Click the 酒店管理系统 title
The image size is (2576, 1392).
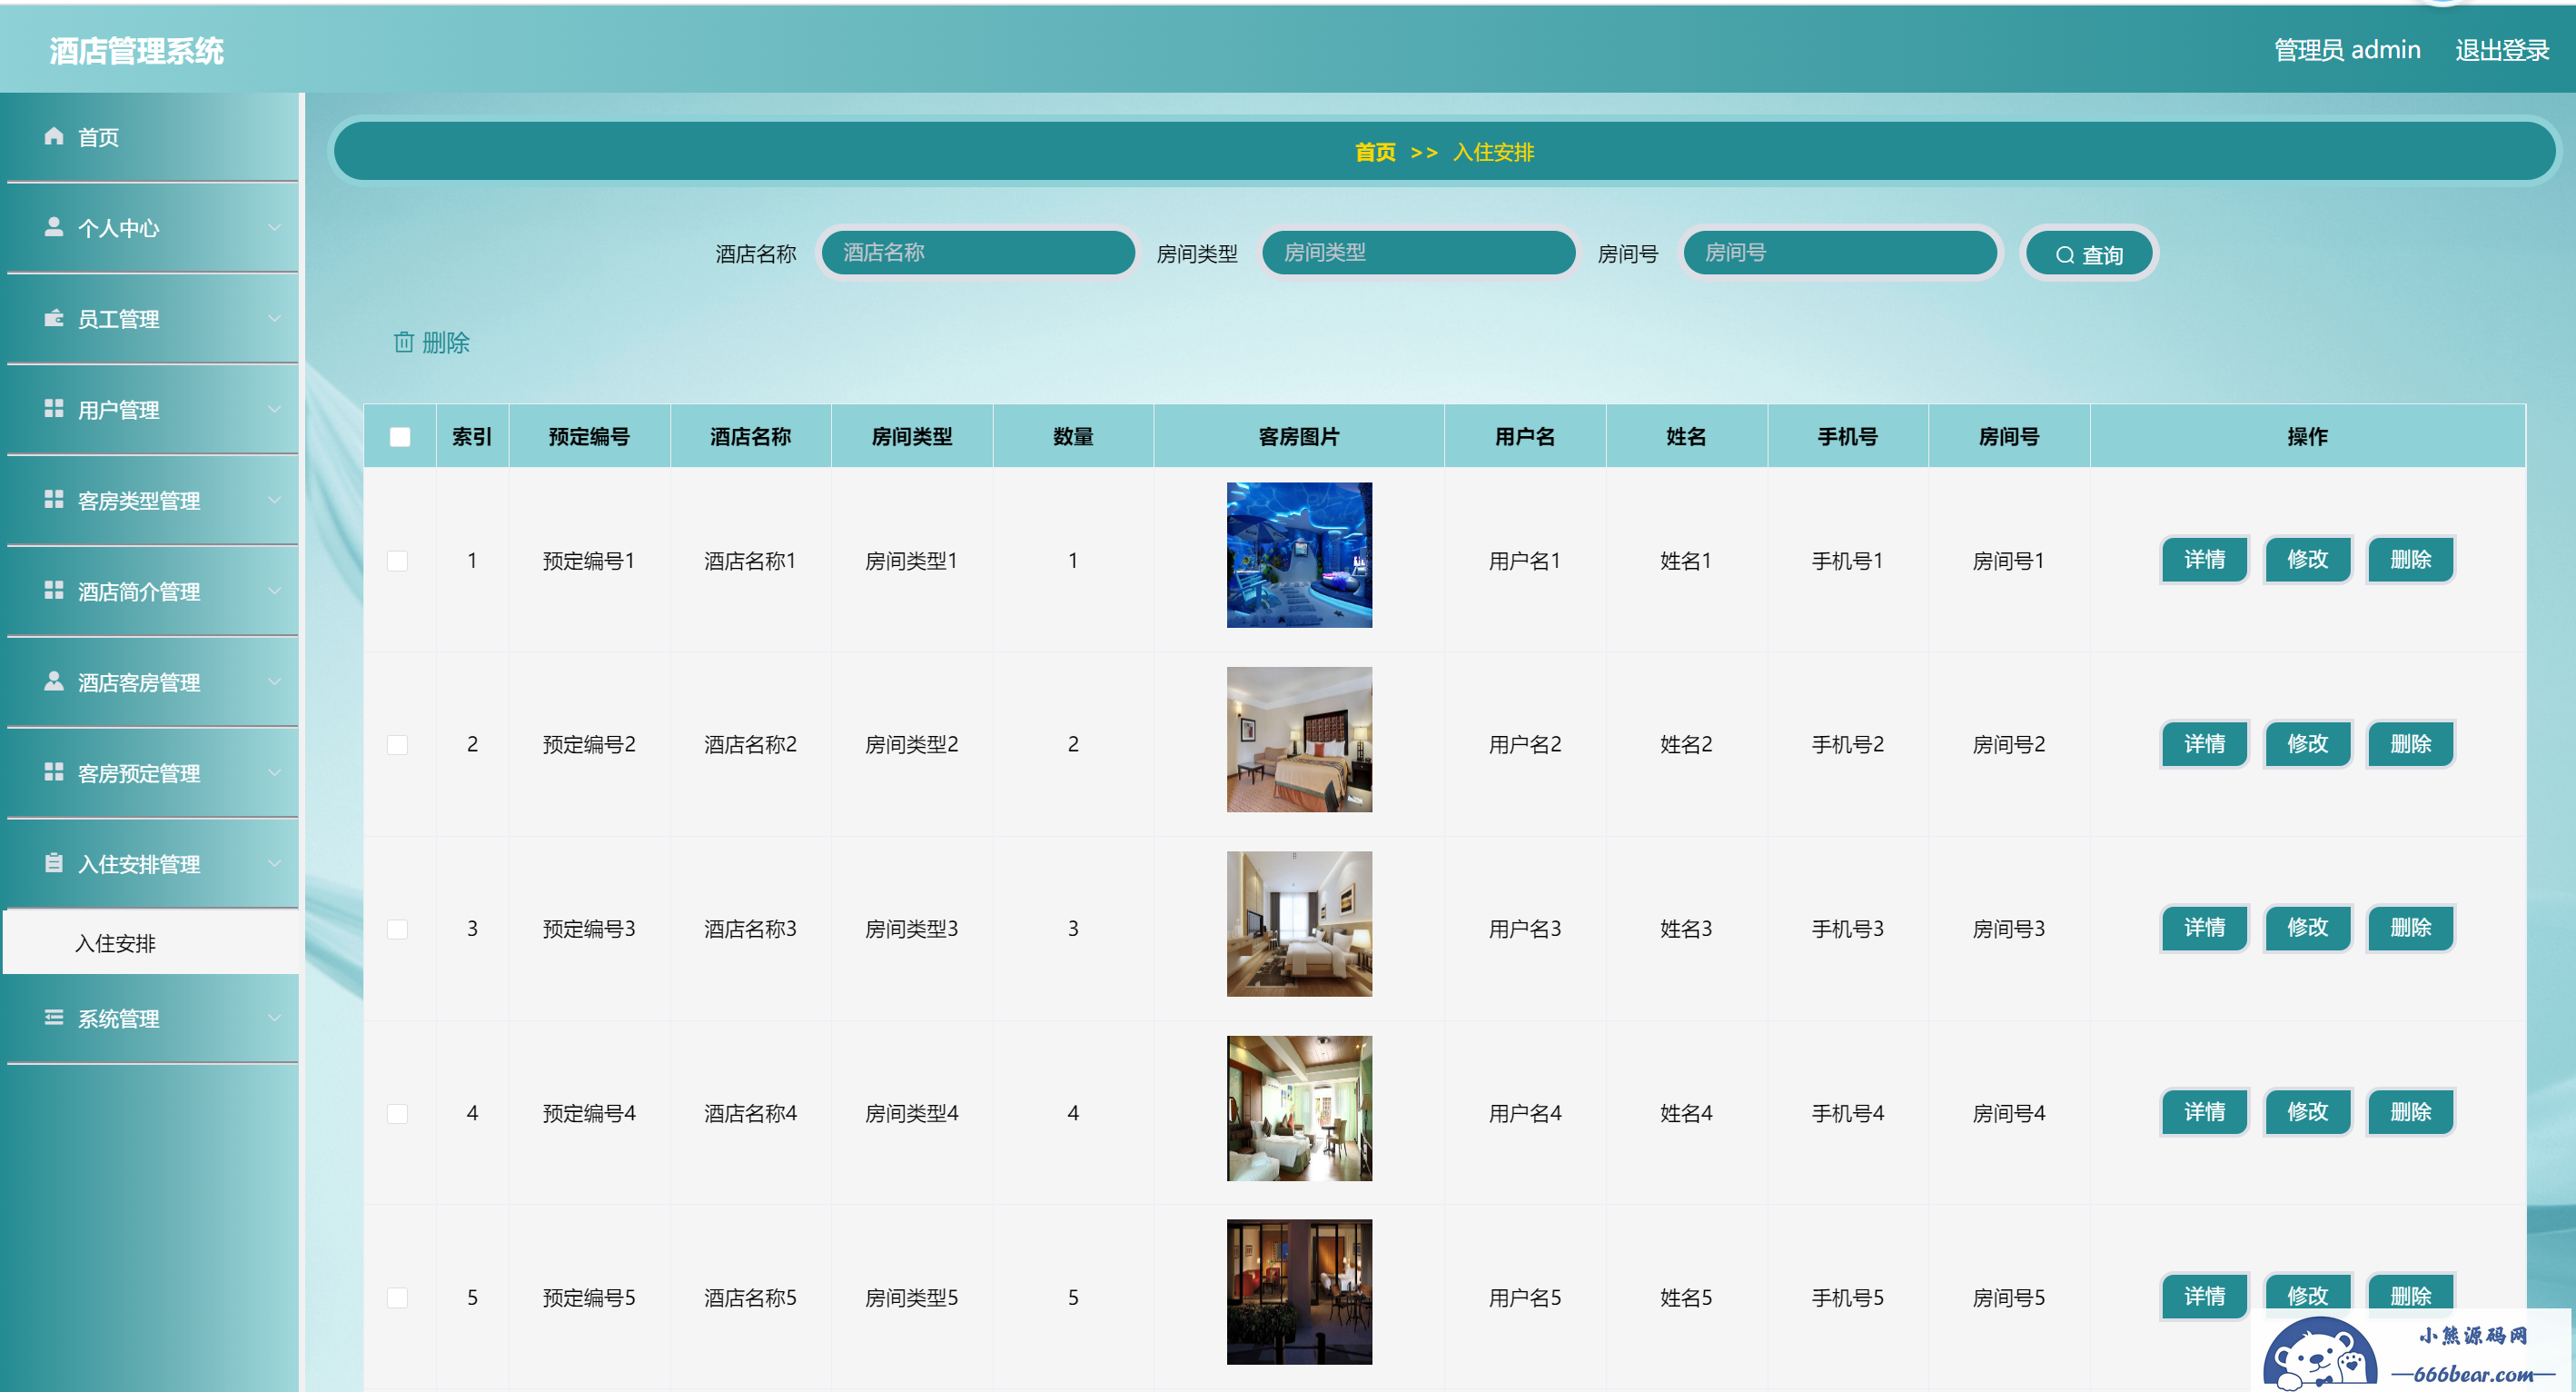click(136, 51)
